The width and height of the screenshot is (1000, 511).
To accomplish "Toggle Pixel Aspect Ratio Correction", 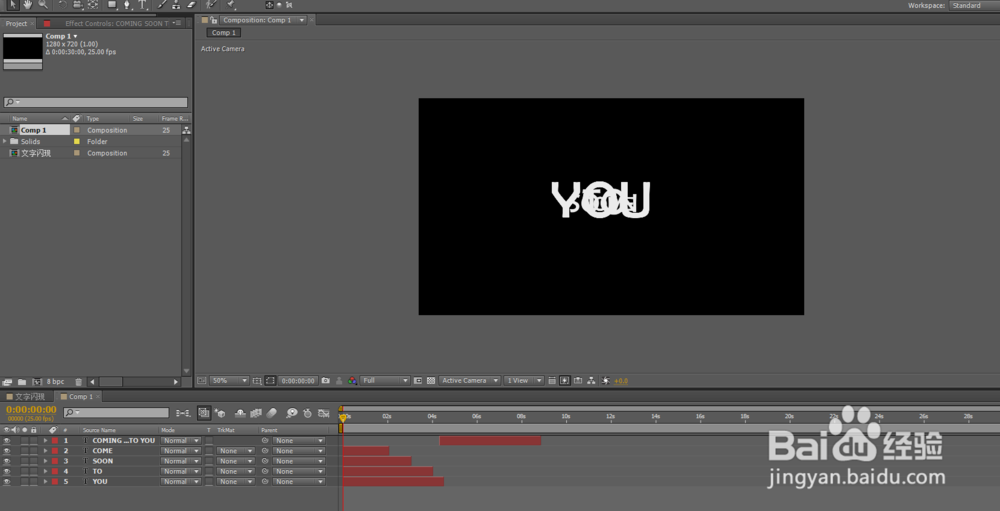I will pyautogui.click(x=552, y=381).
